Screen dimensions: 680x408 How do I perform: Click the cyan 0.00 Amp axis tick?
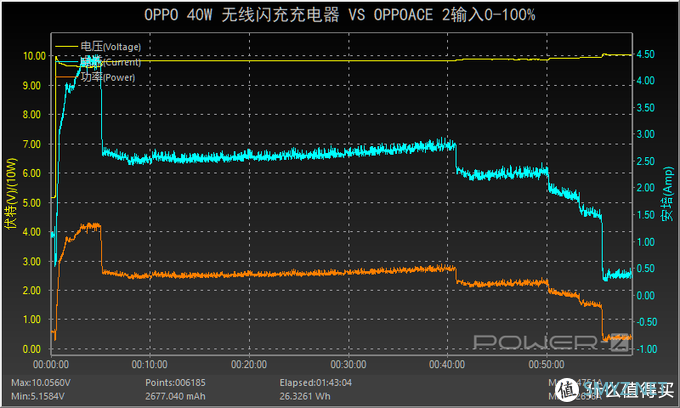[645, 295]
